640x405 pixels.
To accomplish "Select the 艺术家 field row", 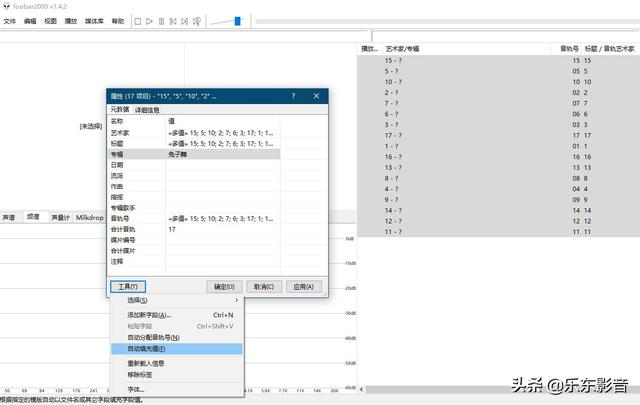I will [194, 133].
